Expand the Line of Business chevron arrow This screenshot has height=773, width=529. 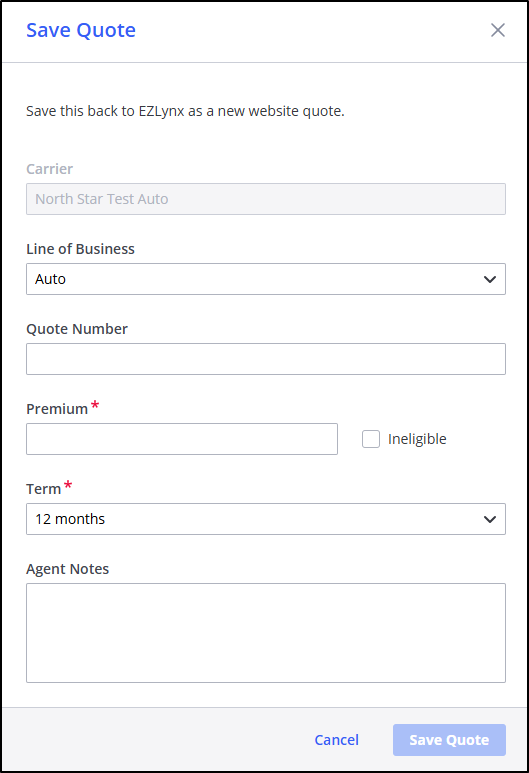[x=490, y=280]
